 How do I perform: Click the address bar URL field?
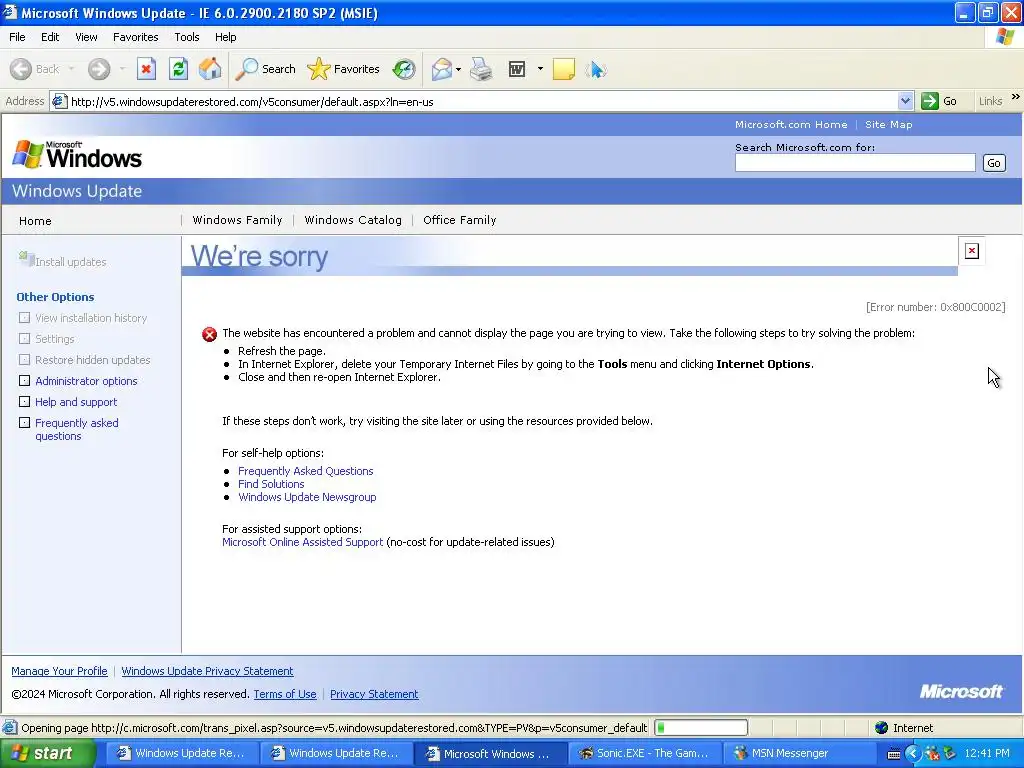click(x=483, y=101)
